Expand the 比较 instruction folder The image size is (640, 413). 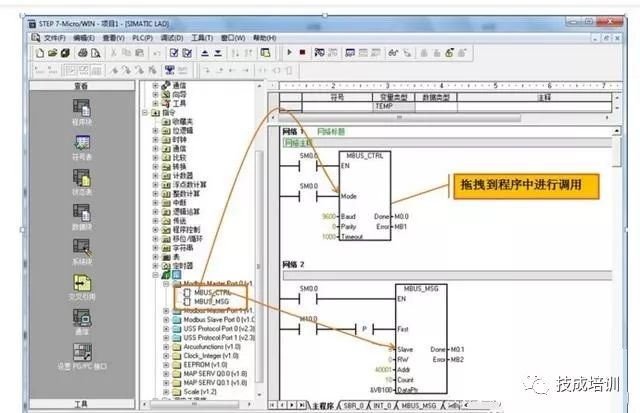click(x=155, y=158)
